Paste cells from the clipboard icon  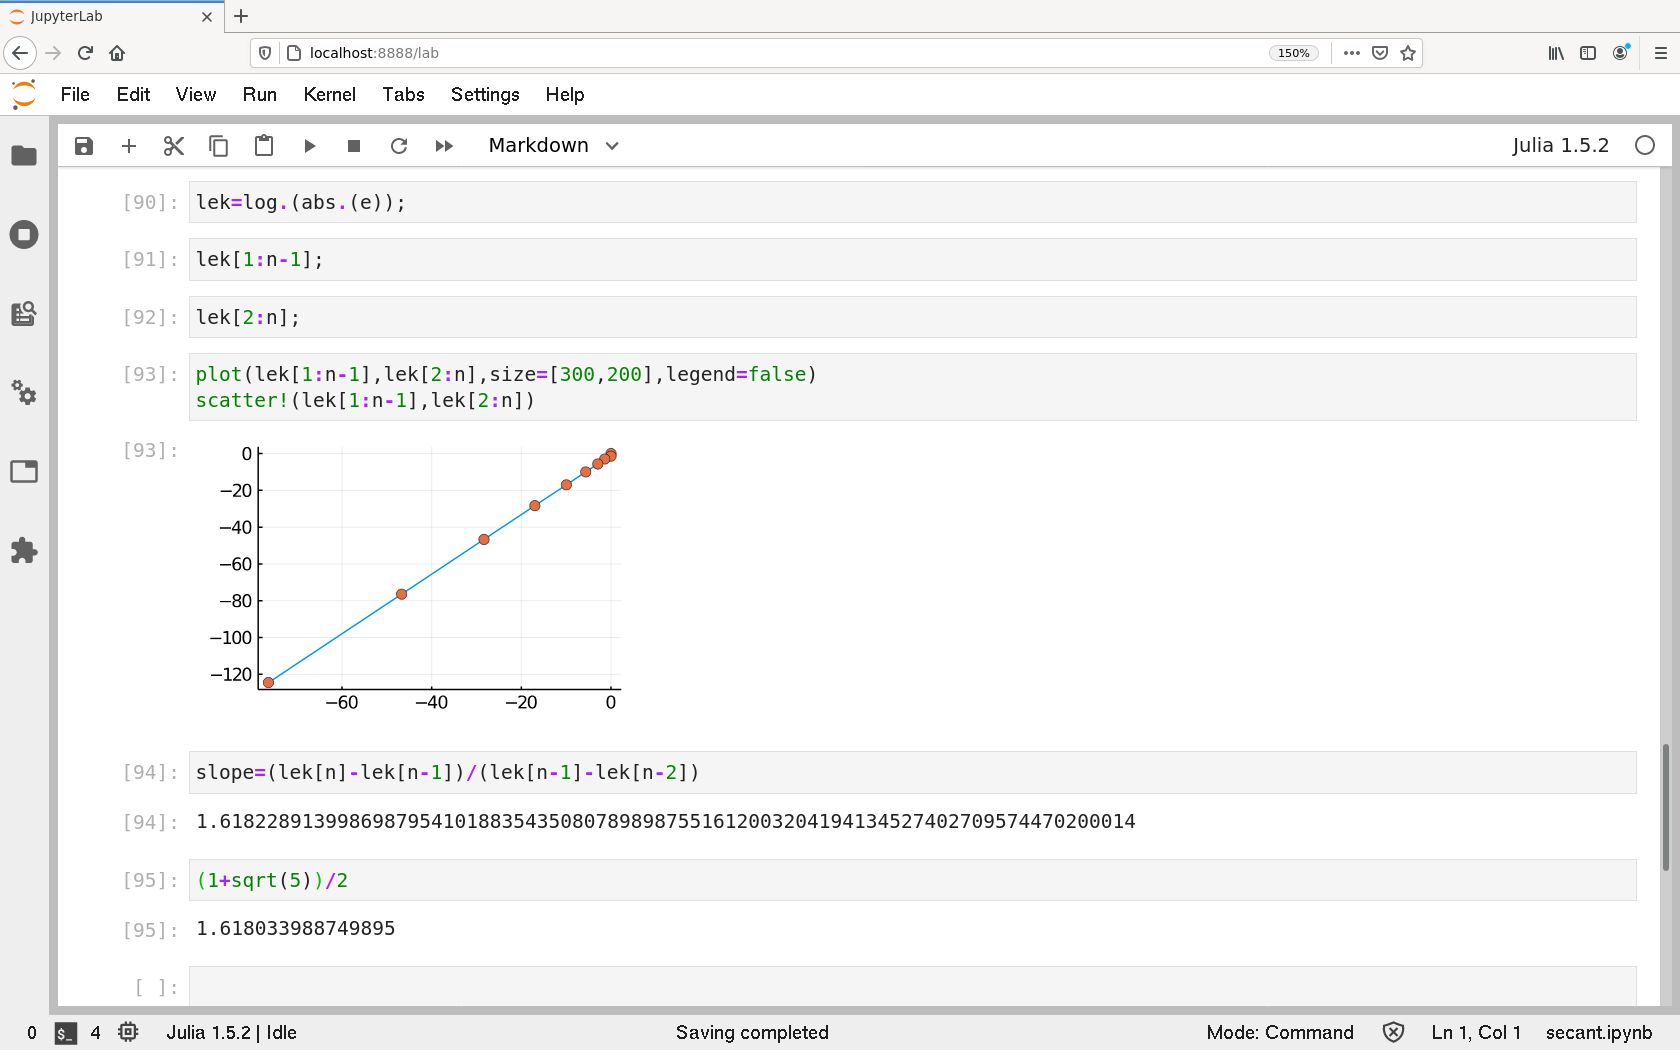point(264,146)
